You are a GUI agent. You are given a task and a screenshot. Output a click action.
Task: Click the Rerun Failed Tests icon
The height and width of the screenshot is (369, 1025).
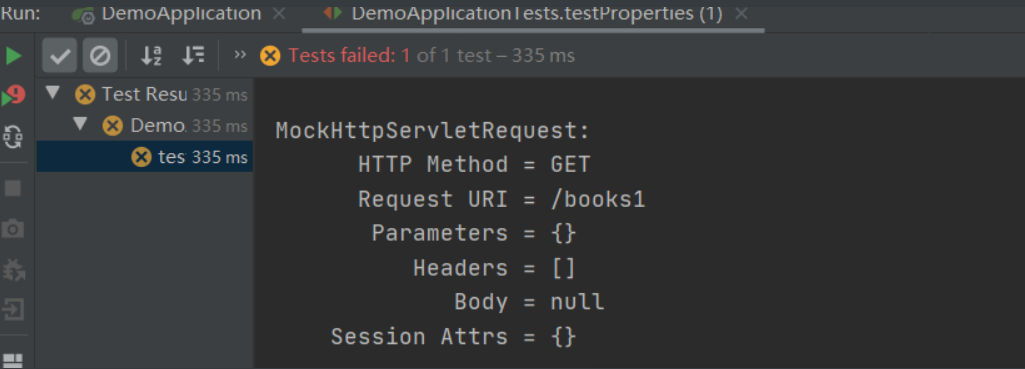[13, 96]
